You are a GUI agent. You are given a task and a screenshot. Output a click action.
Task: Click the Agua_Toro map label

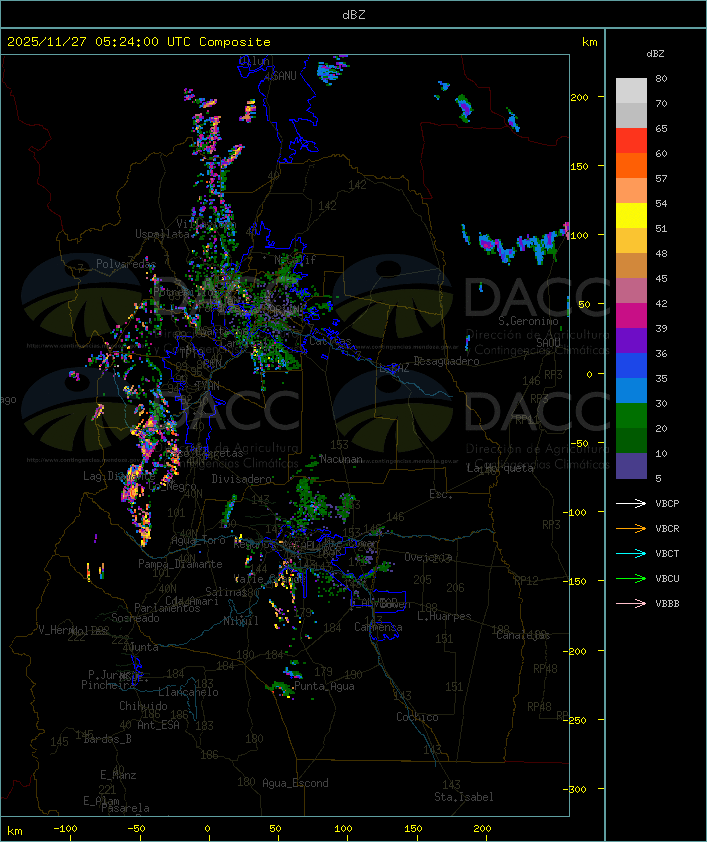[x=198, y=540]
